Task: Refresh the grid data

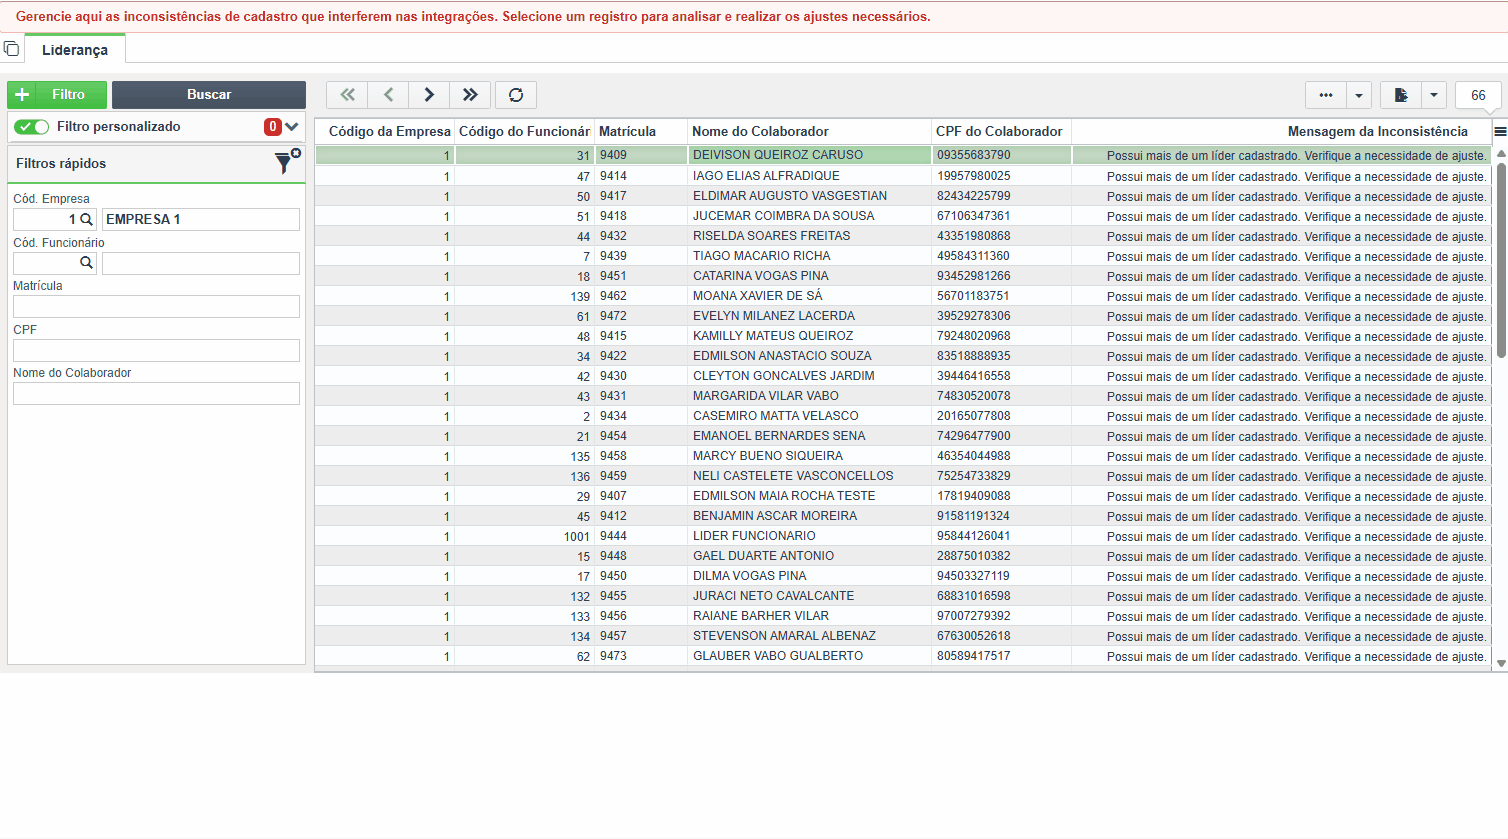Action: pyautogui.click(x=516, y=95)
